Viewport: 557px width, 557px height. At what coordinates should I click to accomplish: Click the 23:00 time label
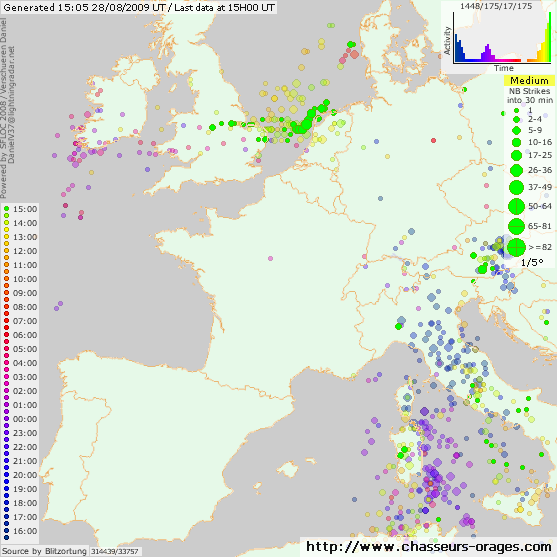(x=25, y=433)
